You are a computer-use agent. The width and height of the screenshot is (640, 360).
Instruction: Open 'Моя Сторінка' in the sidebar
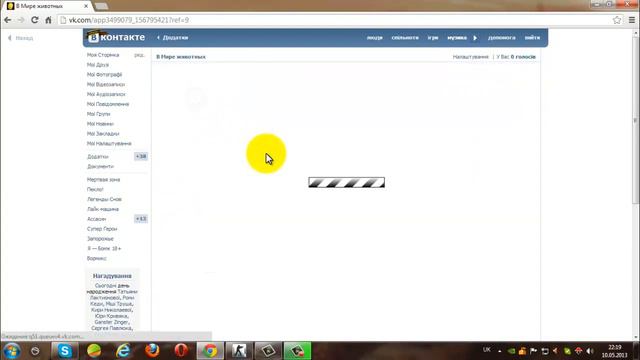tap(103, 55)
